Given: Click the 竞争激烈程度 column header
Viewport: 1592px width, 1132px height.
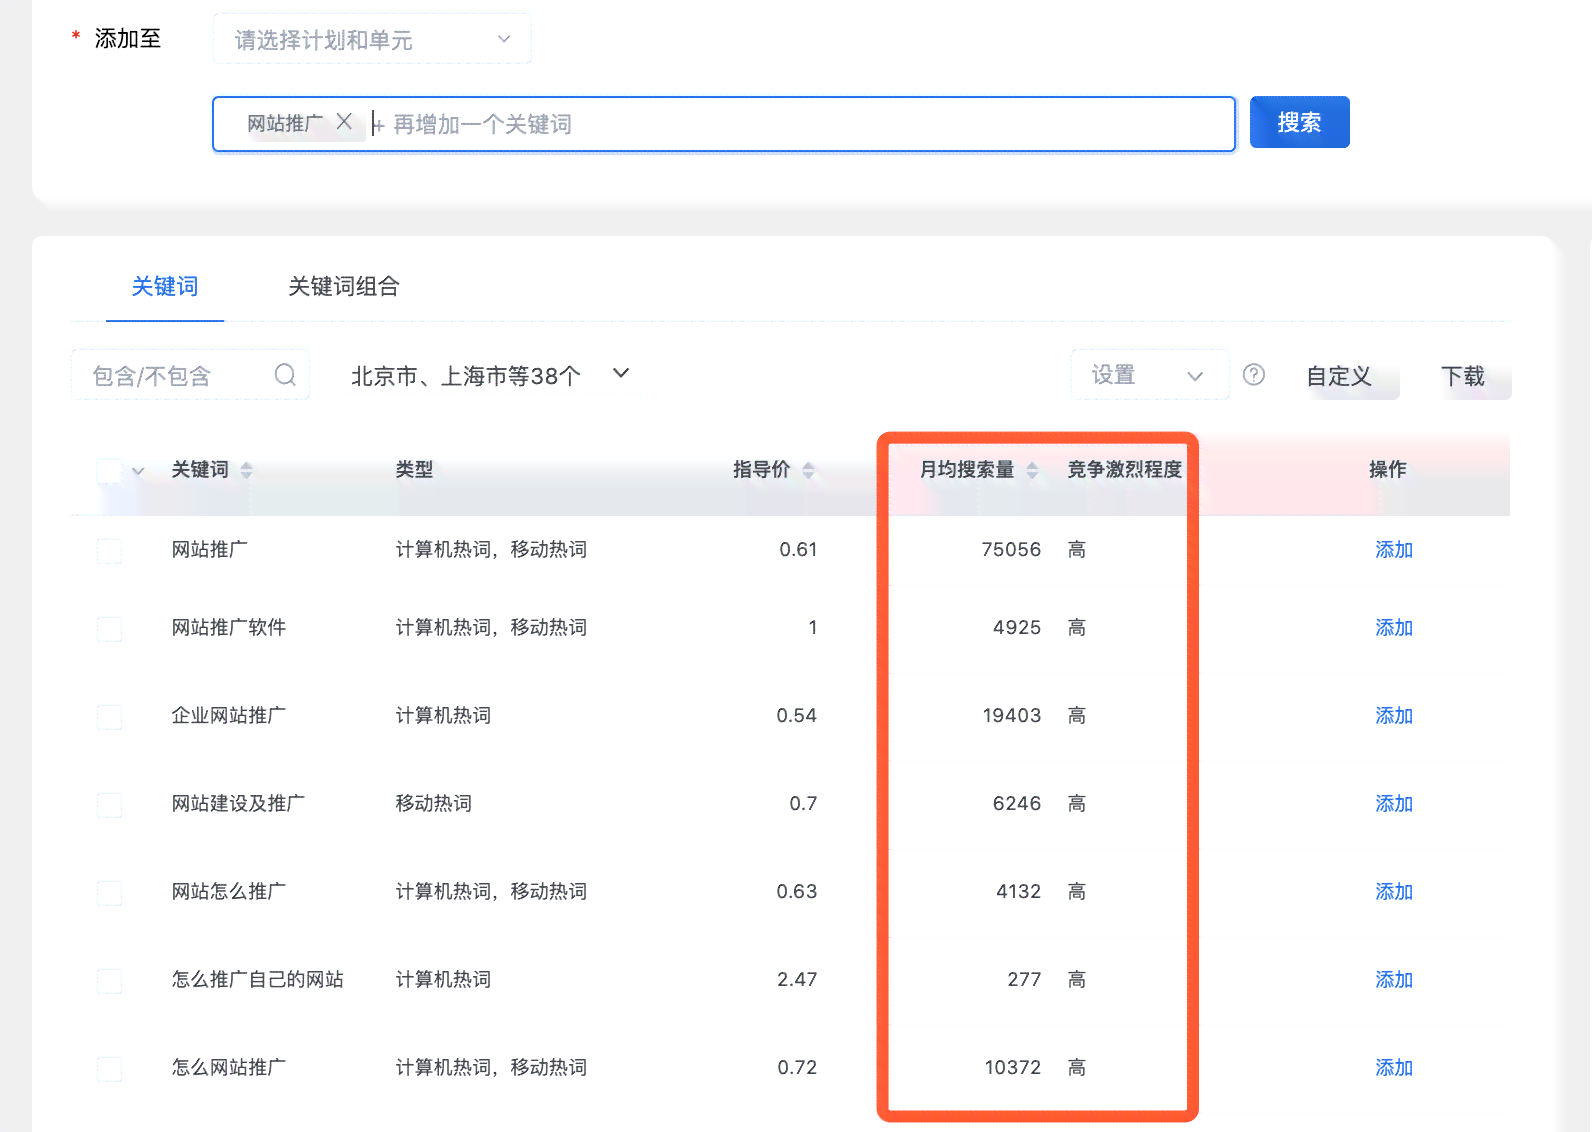Looking at the screenshot, I should [x=1125, y=470].
